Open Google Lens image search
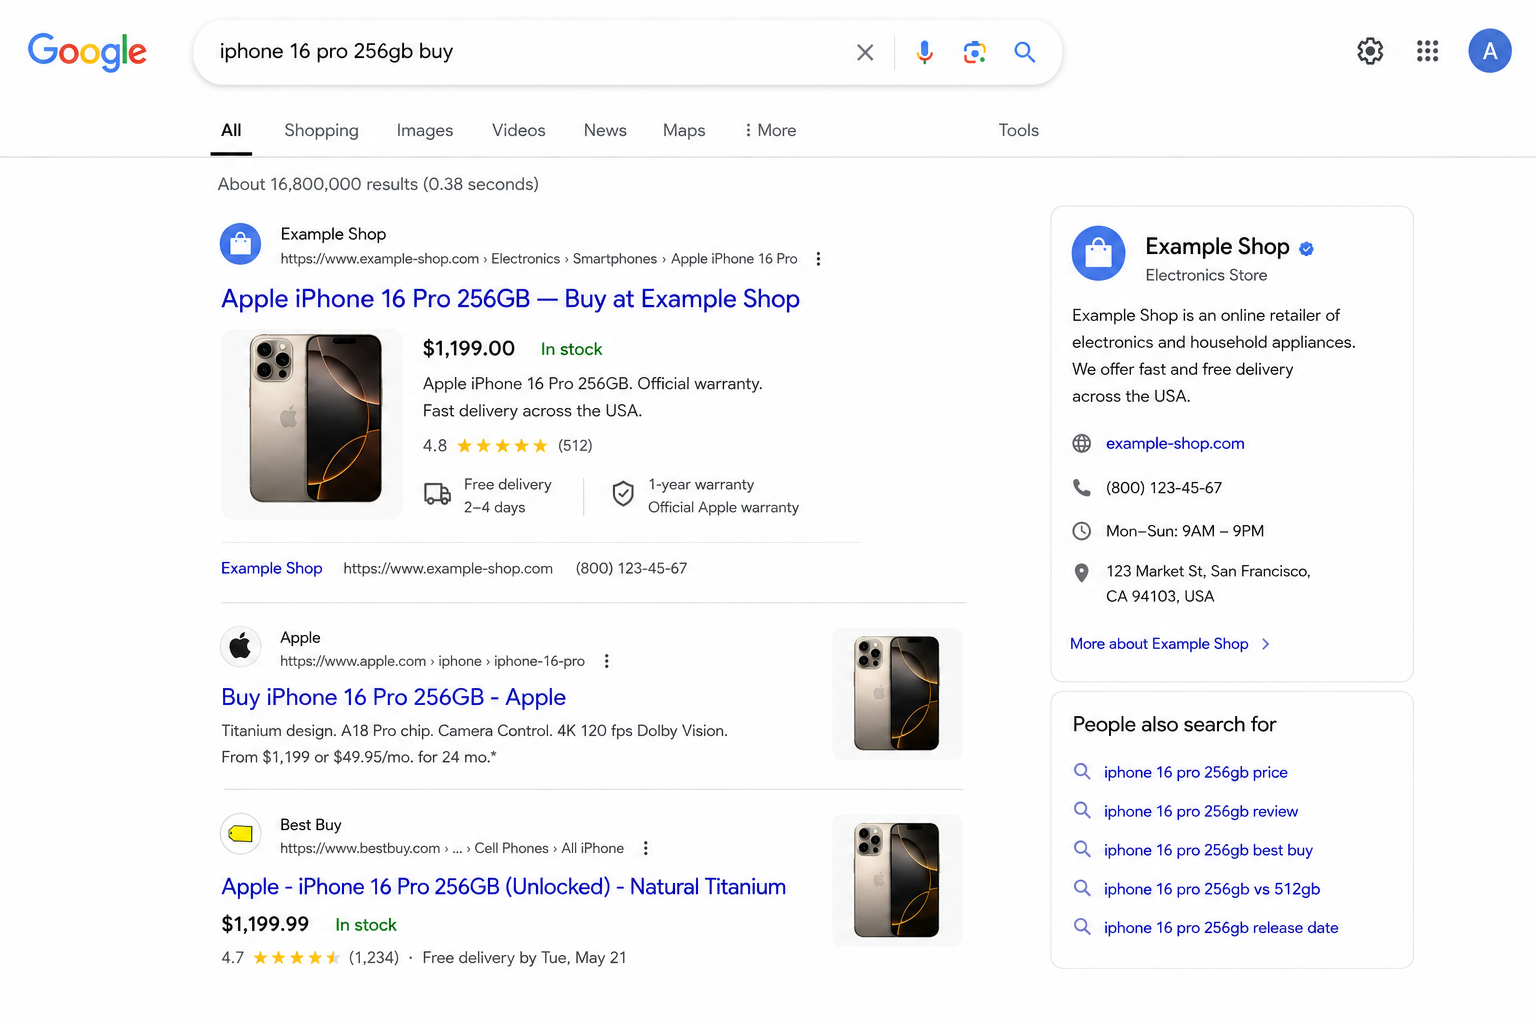This screenshot has height=1024, width=1536. coord(975,52)
